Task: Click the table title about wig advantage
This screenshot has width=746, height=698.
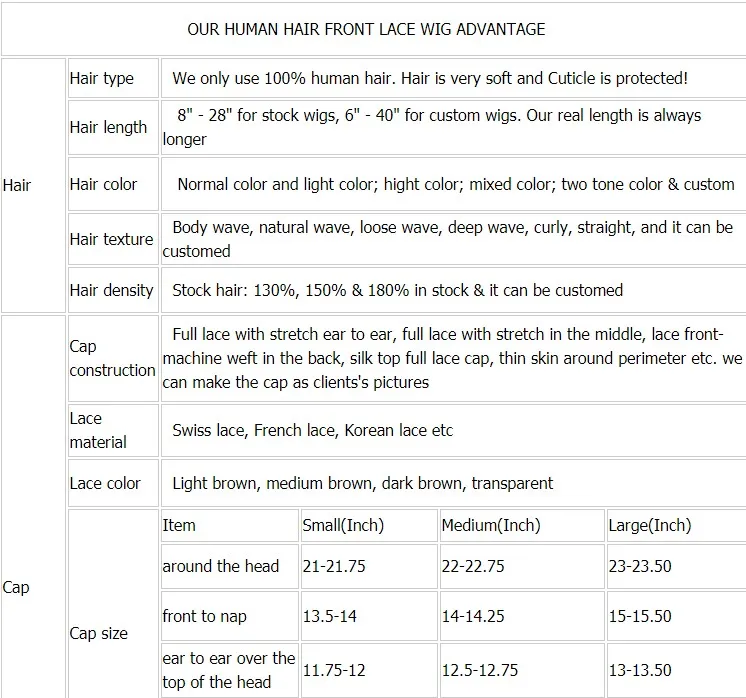Action: [366, 29]
